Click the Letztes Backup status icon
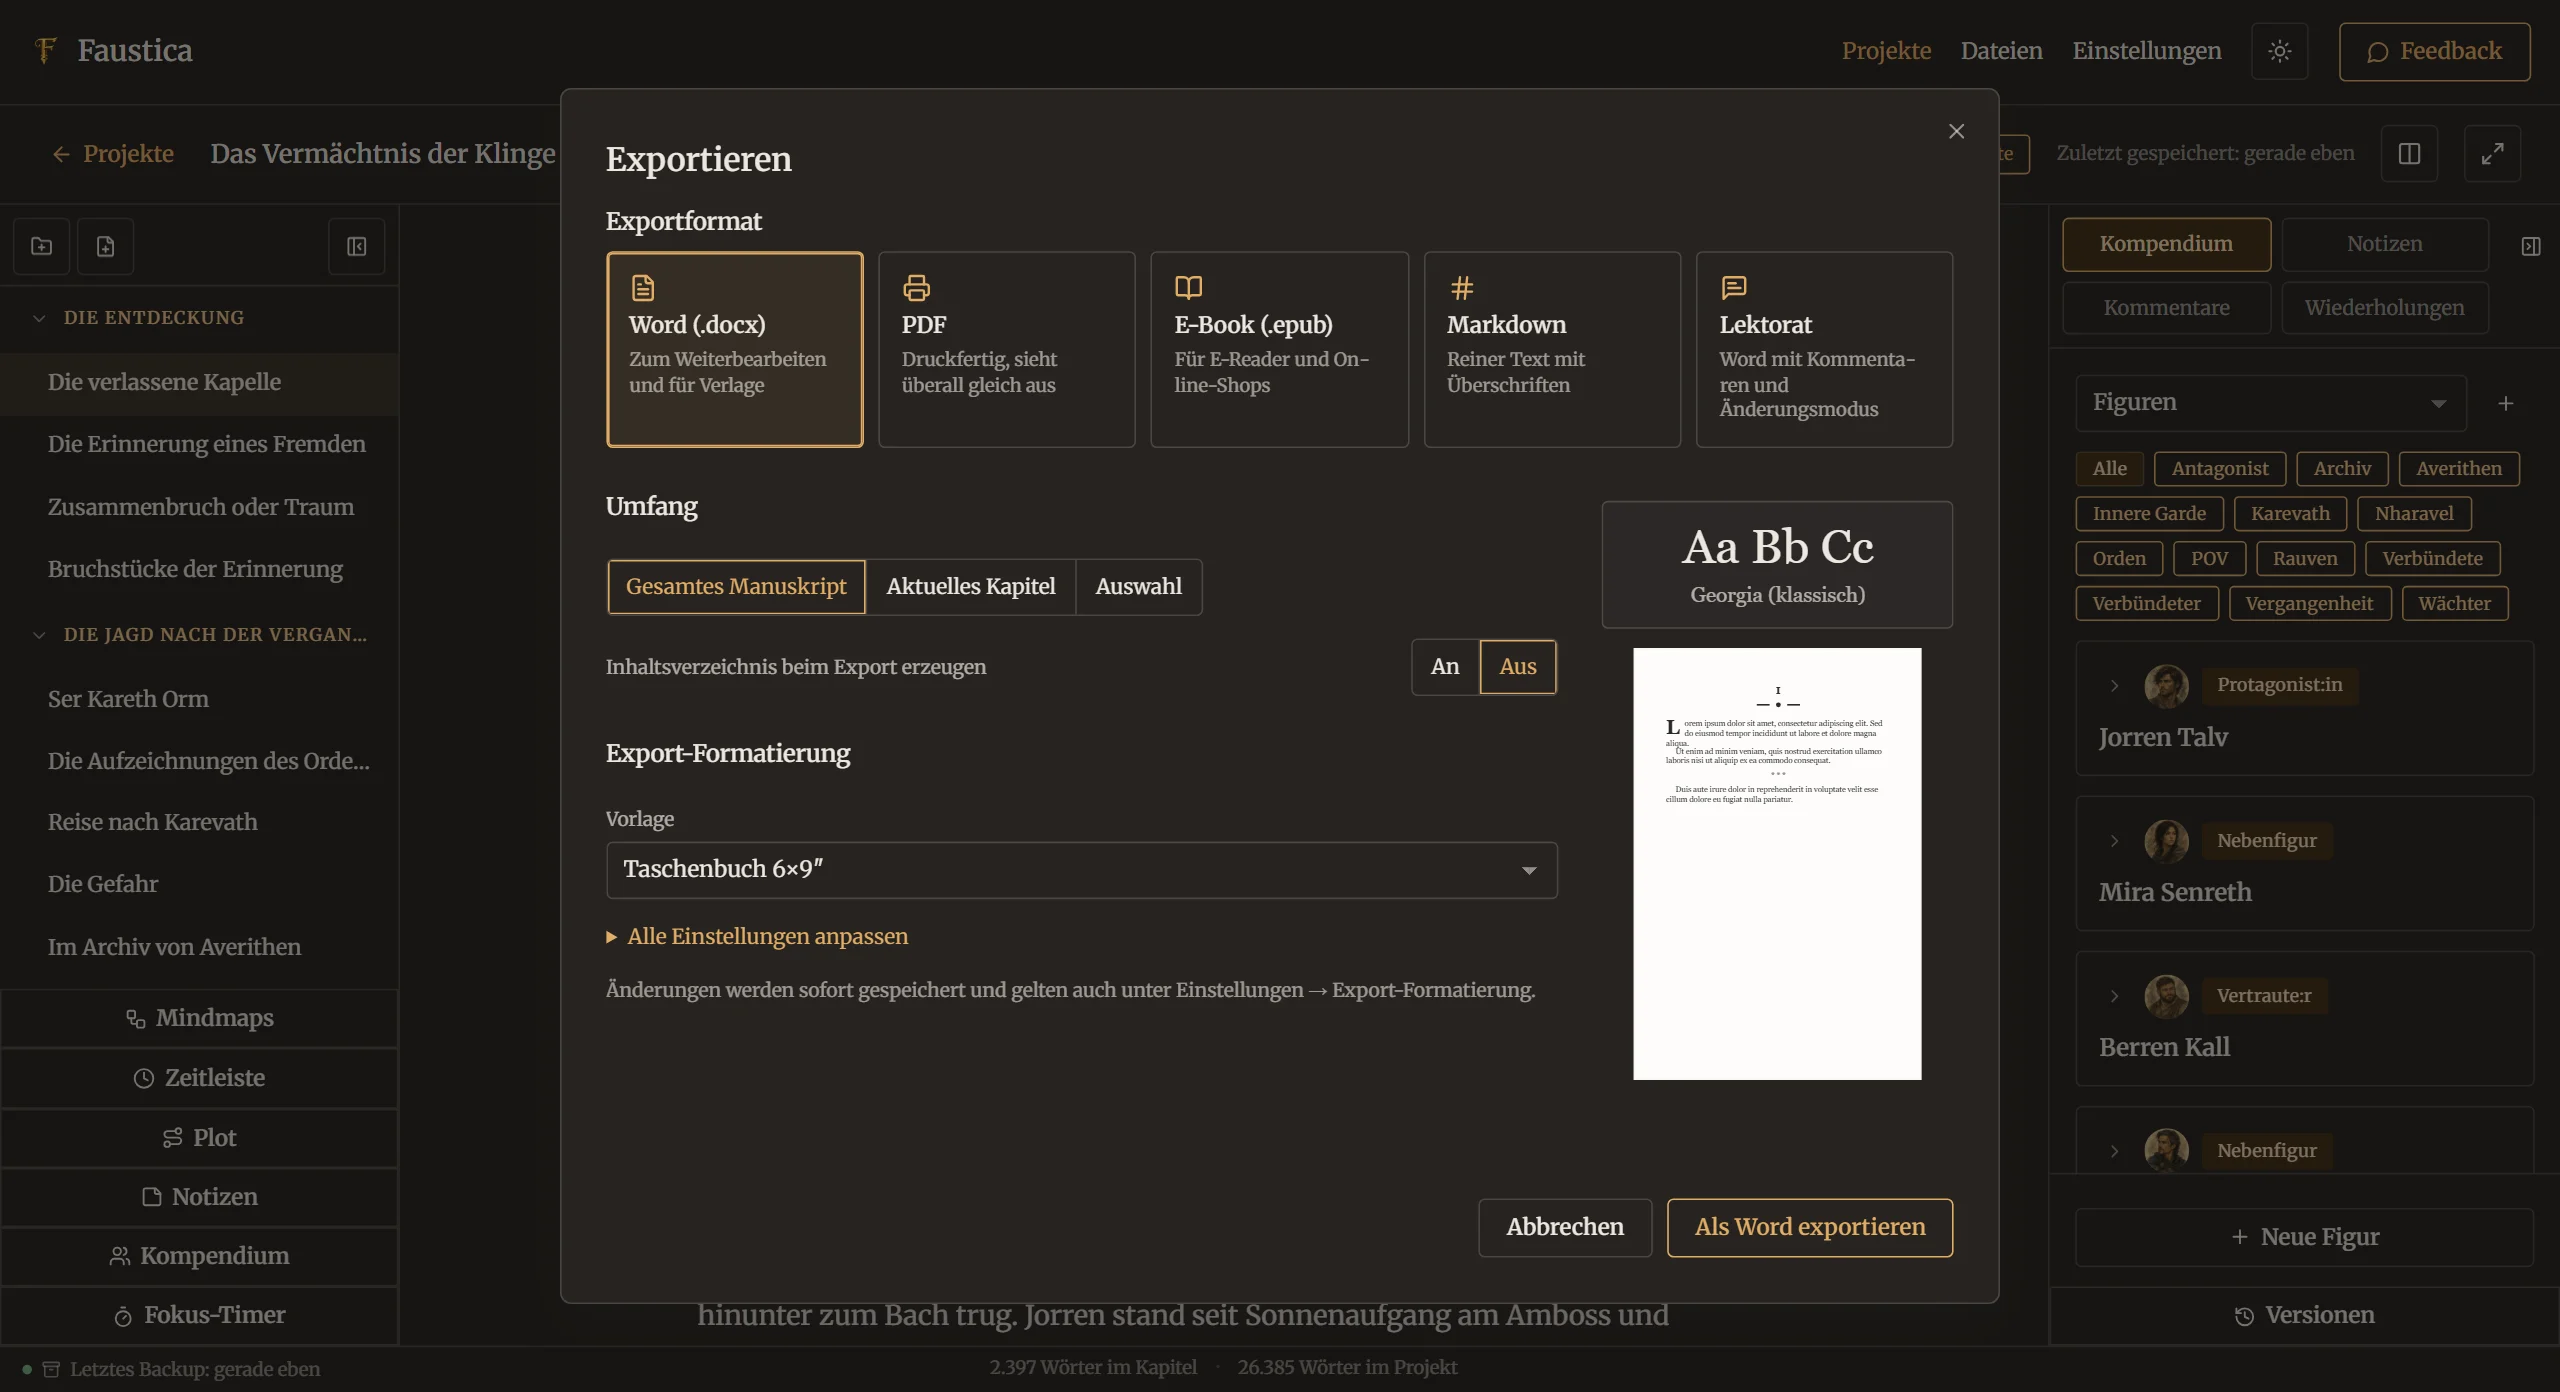2560x1392 pixels. click(x=51, y=1369)
